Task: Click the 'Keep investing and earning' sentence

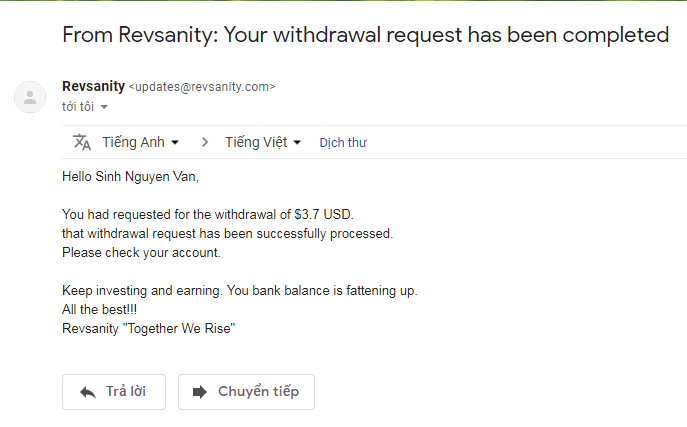Action: point(239,290)
